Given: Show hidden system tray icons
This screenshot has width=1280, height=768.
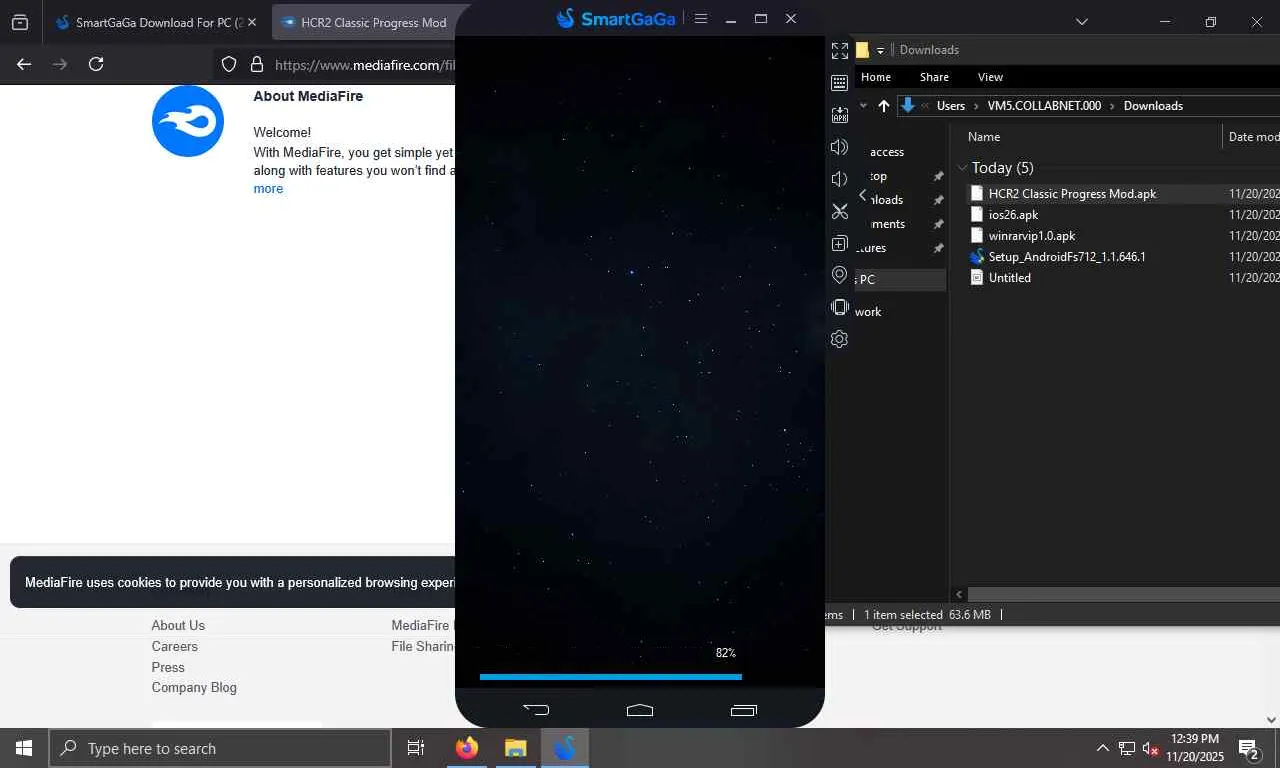Looking at the screenshot, I should pyautogui.click(x=1102, y=748).
